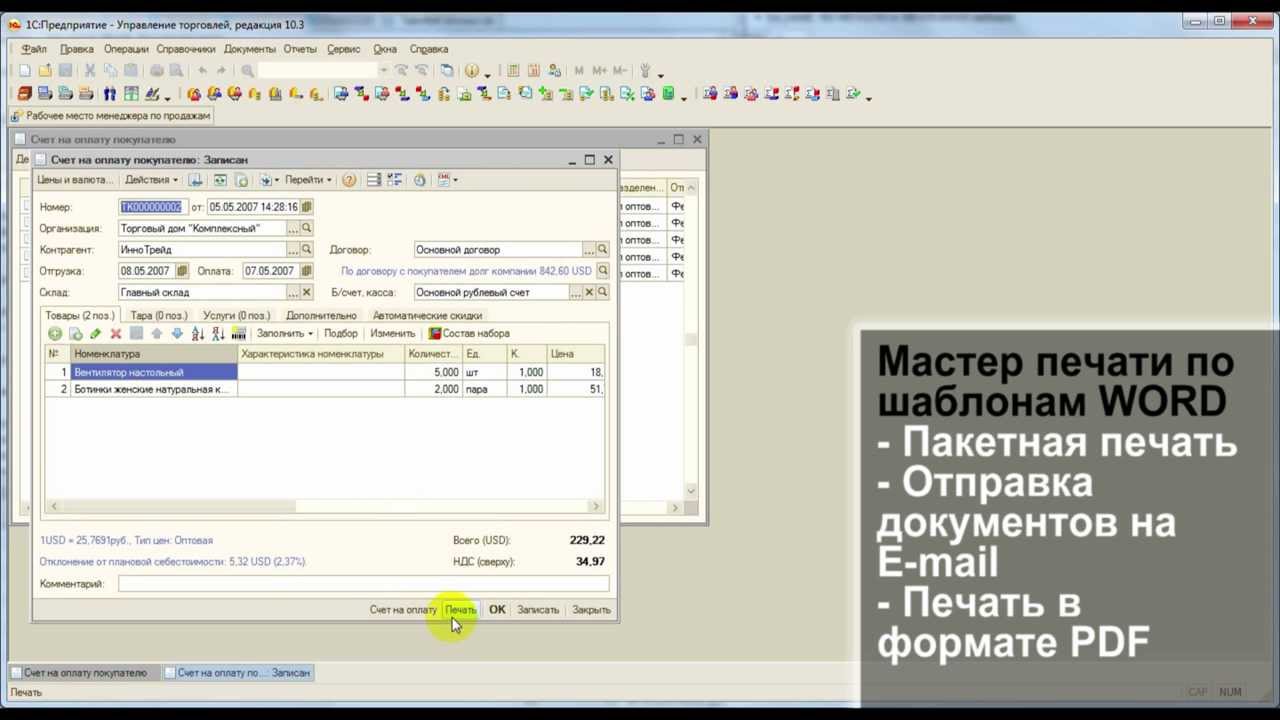This screenshot has width=1280, height=720.
Task: Expand the Действия dropdown menu
Action: [x=151, y=180]
